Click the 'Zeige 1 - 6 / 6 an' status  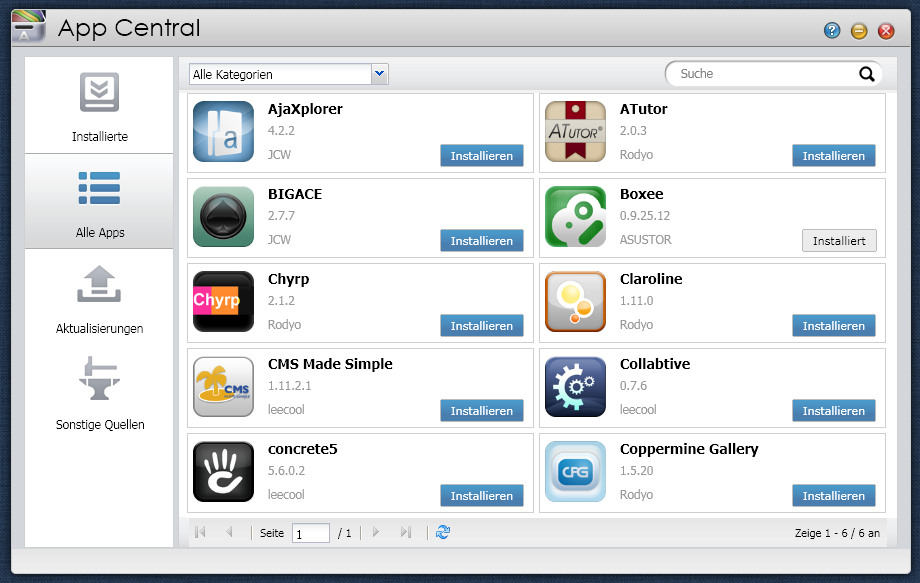pyautogui.click(x=837, y=533)
